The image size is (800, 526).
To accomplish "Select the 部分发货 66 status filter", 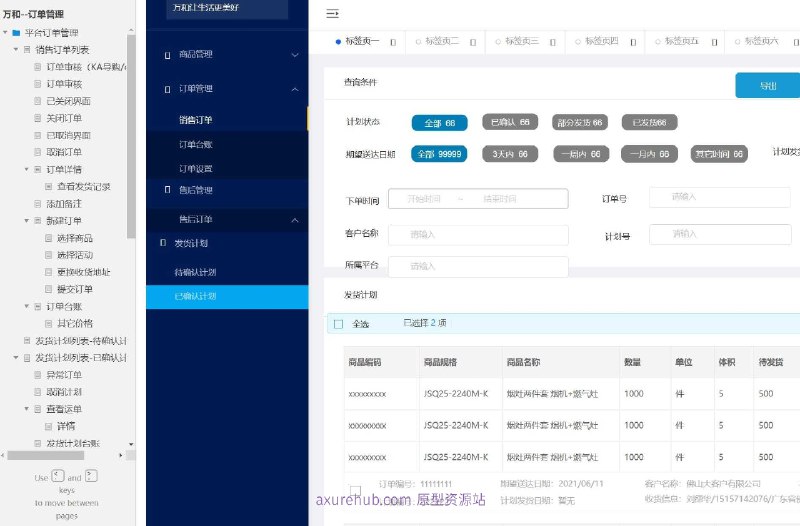I will [x=580, y=122].
